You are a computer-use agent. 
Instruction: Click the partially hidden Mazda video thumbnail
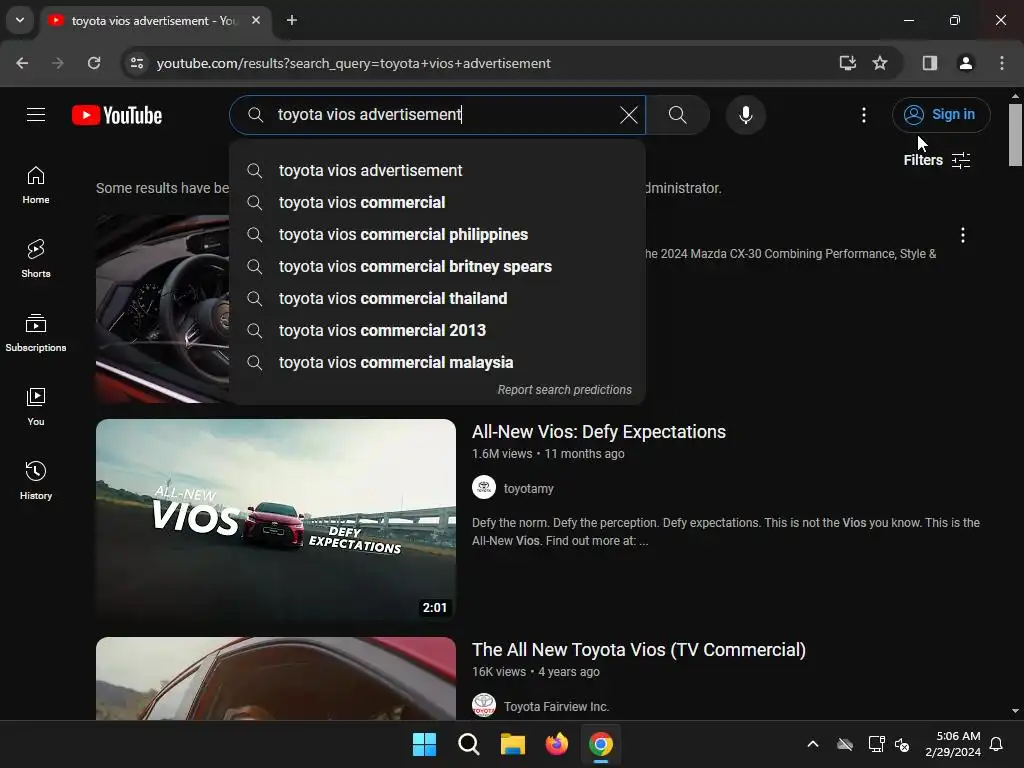pos(163,308)
